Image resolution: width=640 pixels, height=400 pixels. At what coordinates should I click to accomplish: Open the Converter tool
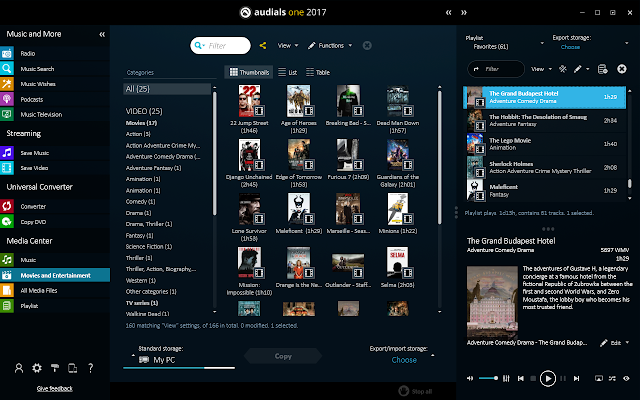[x=33, y=207]
